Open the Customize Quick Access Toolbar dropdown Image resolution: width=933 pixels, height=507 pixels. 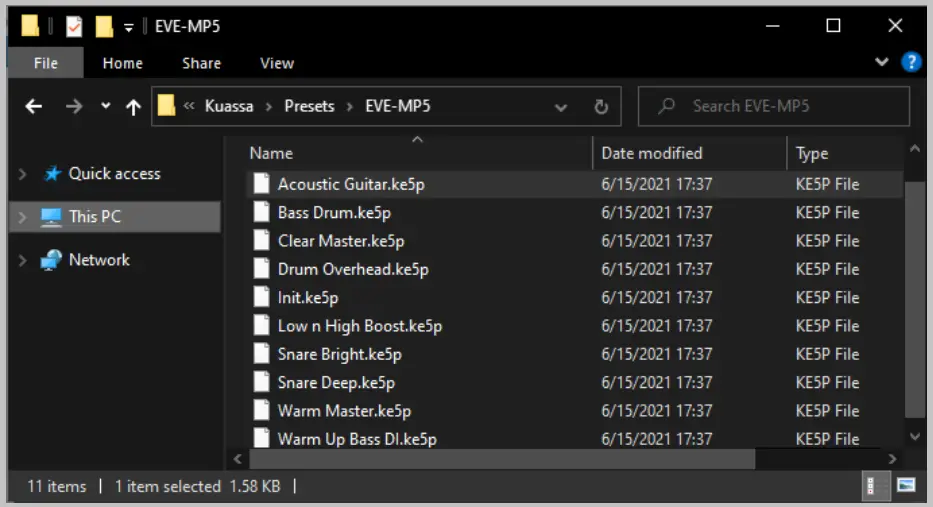(129, 27)
